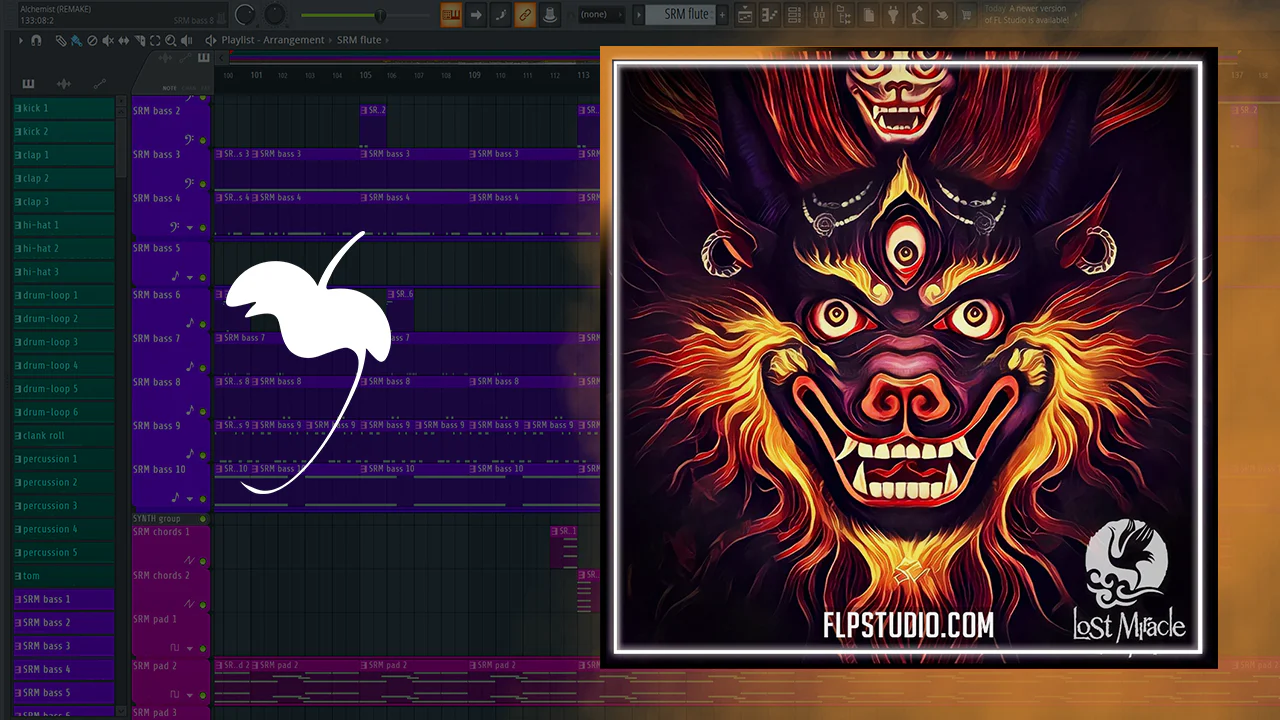Show the automation clips tab in the picker
This screenshot has height=720, width=1280.
click(x=99, y=84)
